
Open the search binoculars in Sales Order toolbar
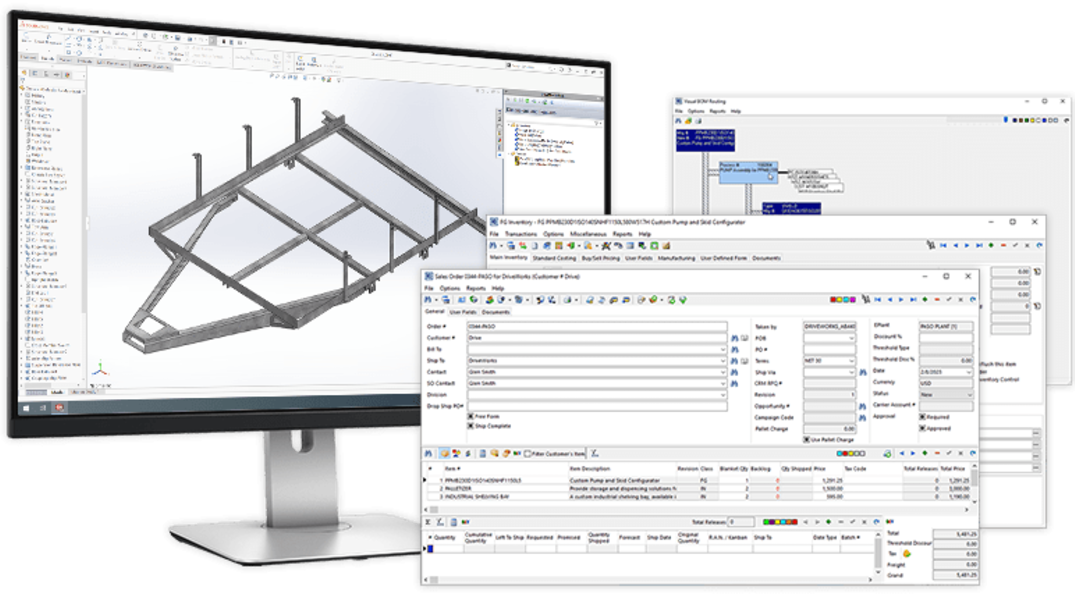click(428, 300)
